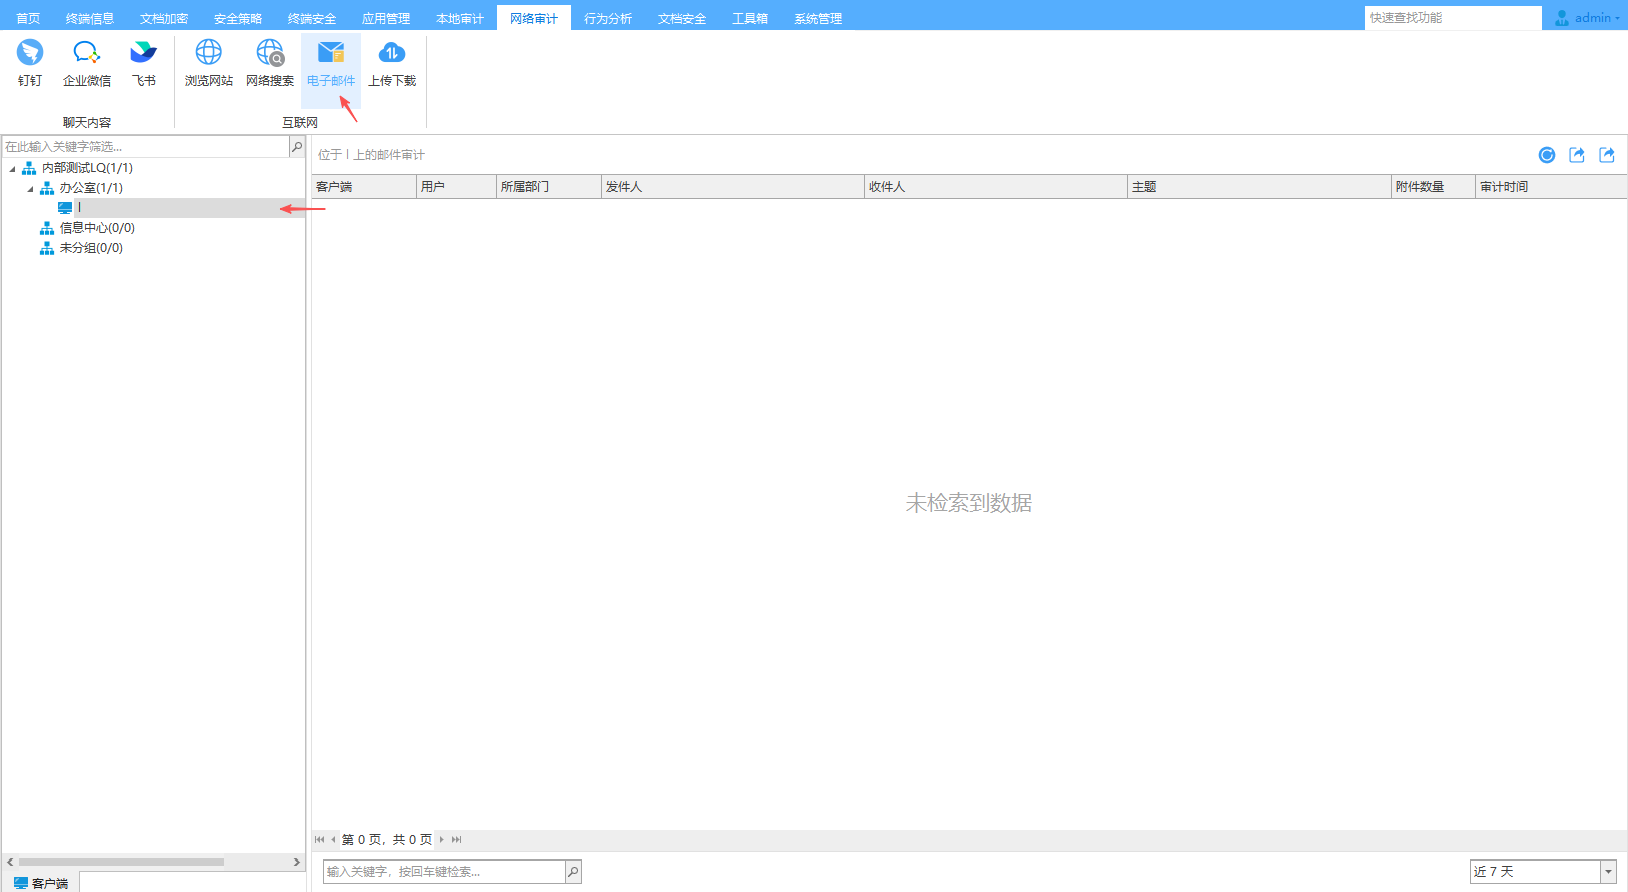This screenshot has width=1628, height=892.
Task: Open the 网络搜索 web search audit
Action: pyautogui.click(x=270, y=62)
